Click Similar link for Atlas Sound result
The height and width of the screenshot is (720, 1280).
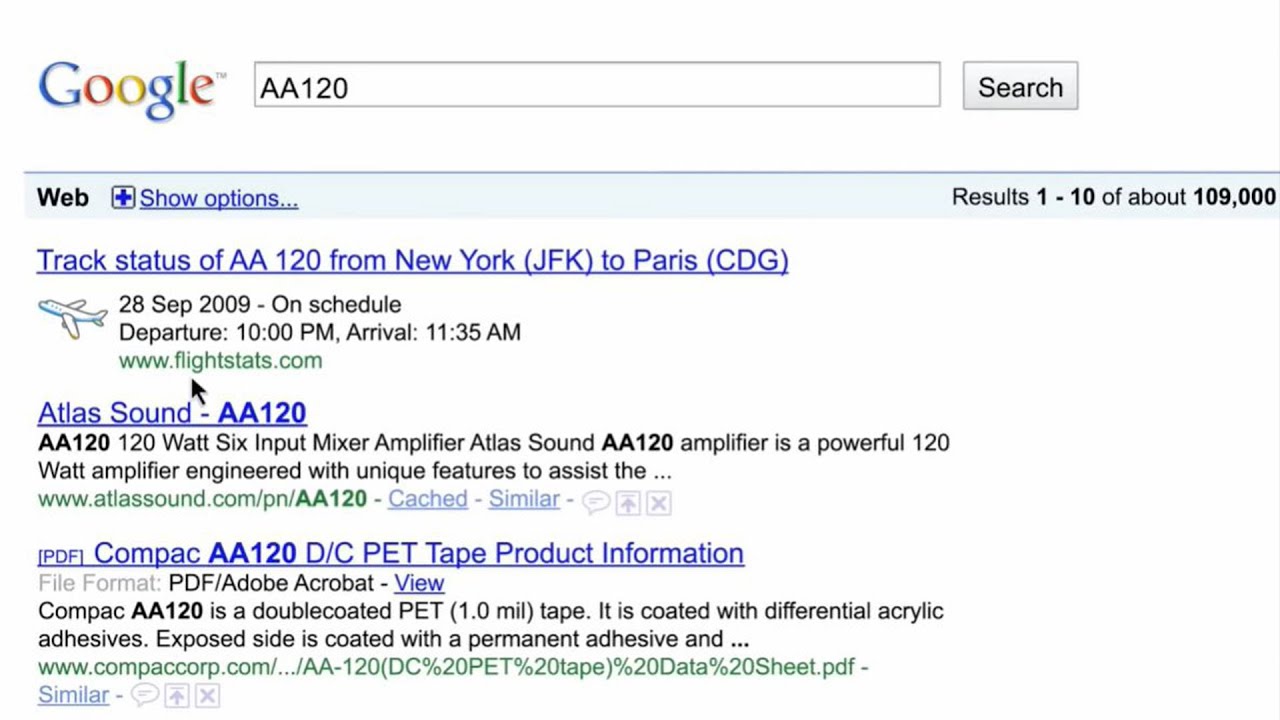[523, 498]
